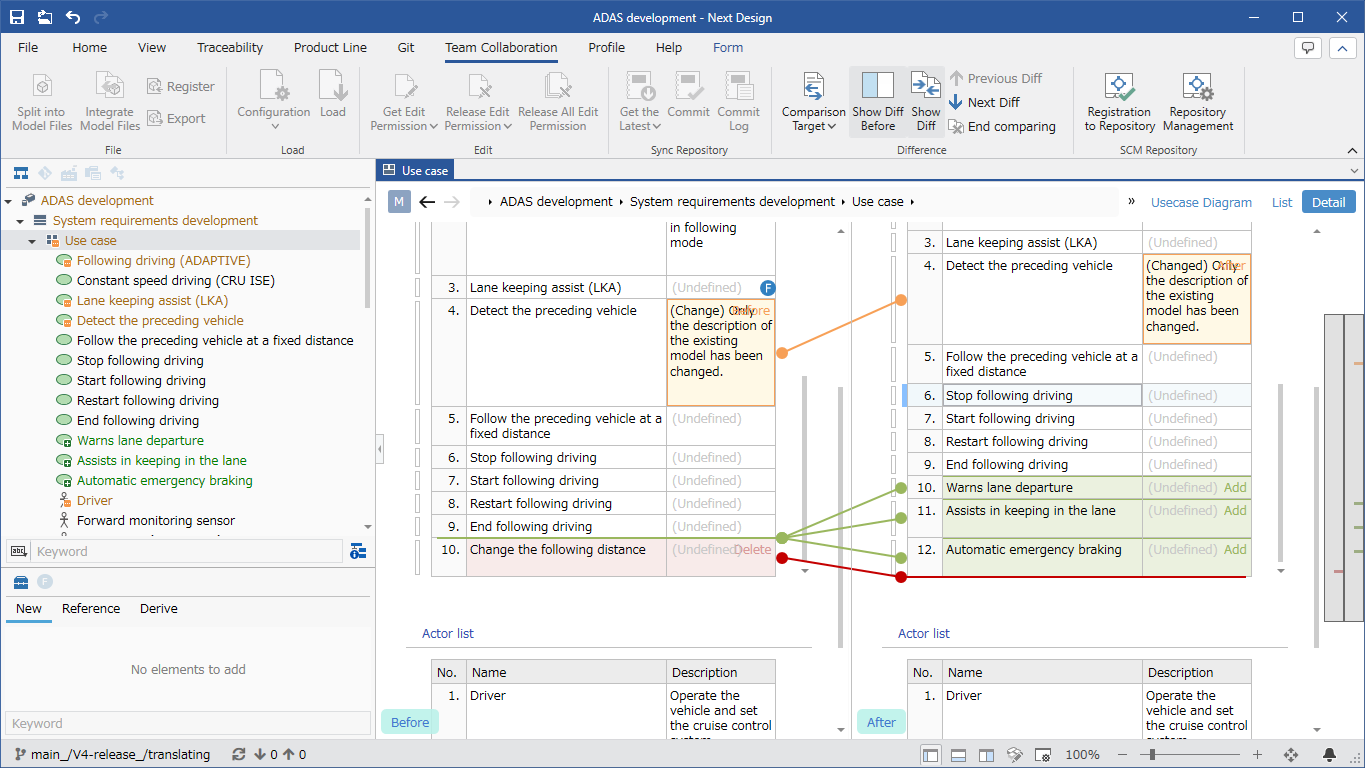The height and width of the screenshot is (768, 1365).
Task: Click the Export ribbon command
Action: click(x=176, y=118)
